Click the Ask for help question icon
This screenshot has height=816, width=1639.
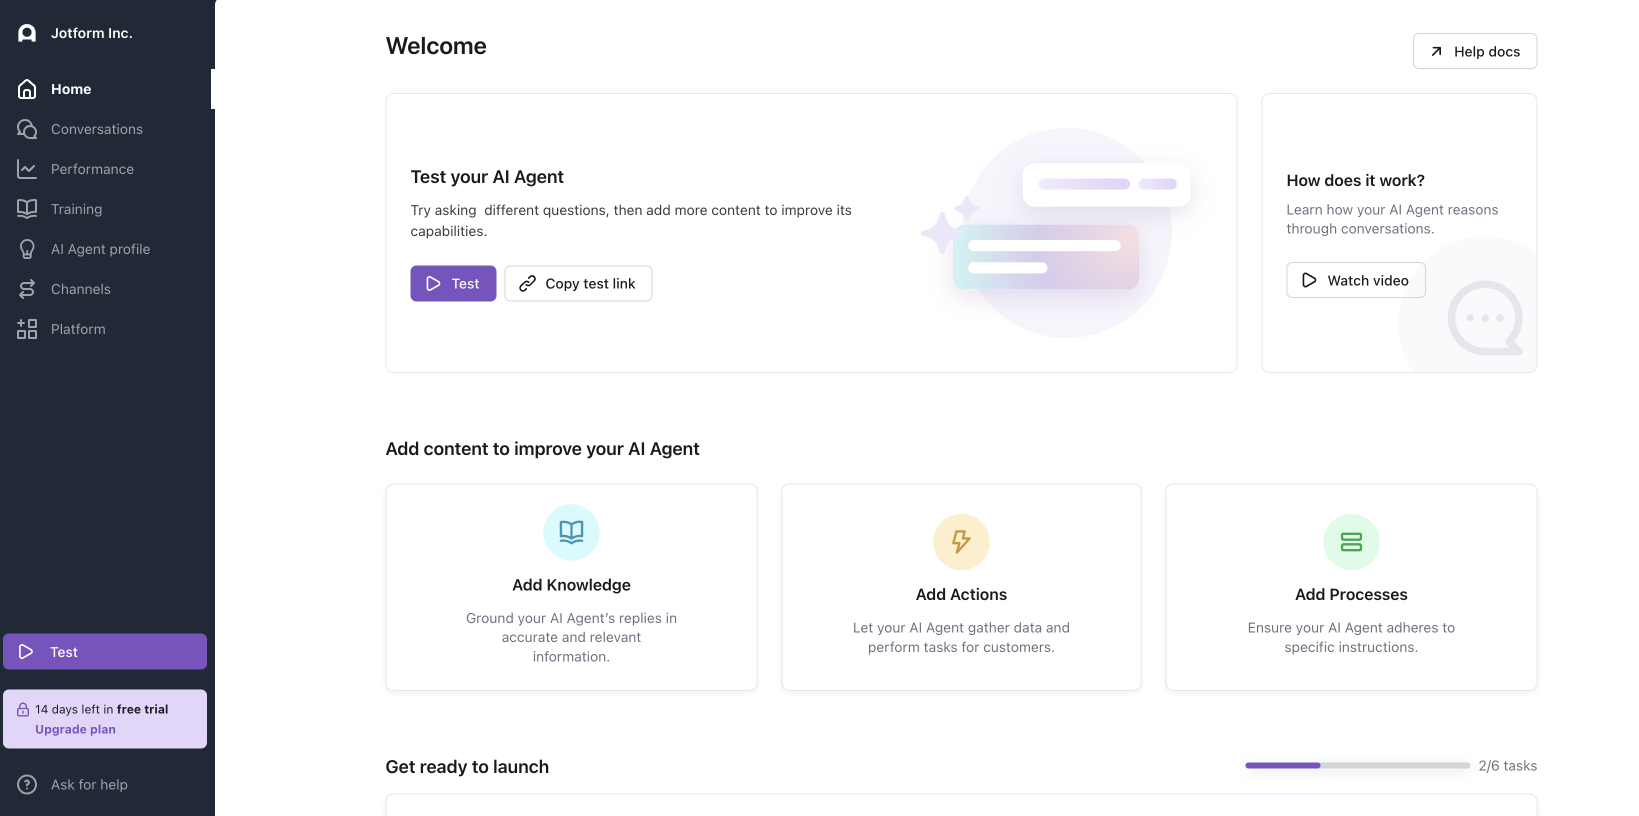click(27, 785)
